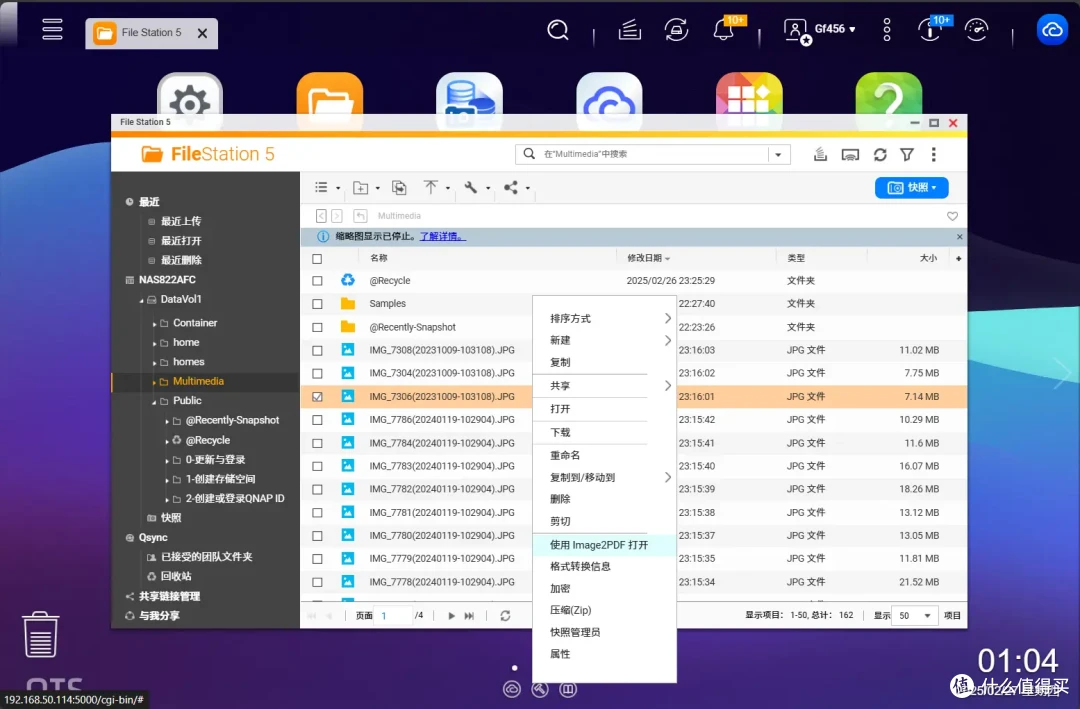Click the parent folder up-arrow icon
The height and width of the screenshot is (709, 1080).
pos(360,216)
